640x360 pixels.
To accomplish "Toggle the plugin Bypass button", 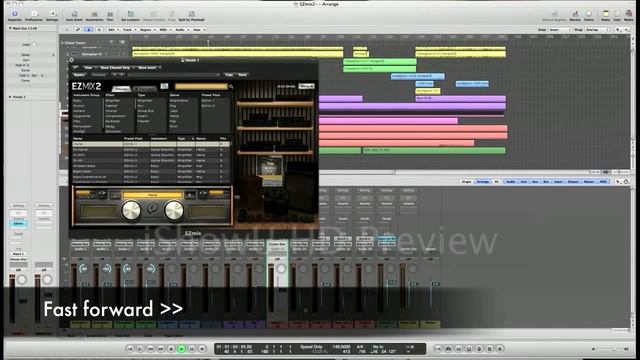I will [x=79, y=75].
